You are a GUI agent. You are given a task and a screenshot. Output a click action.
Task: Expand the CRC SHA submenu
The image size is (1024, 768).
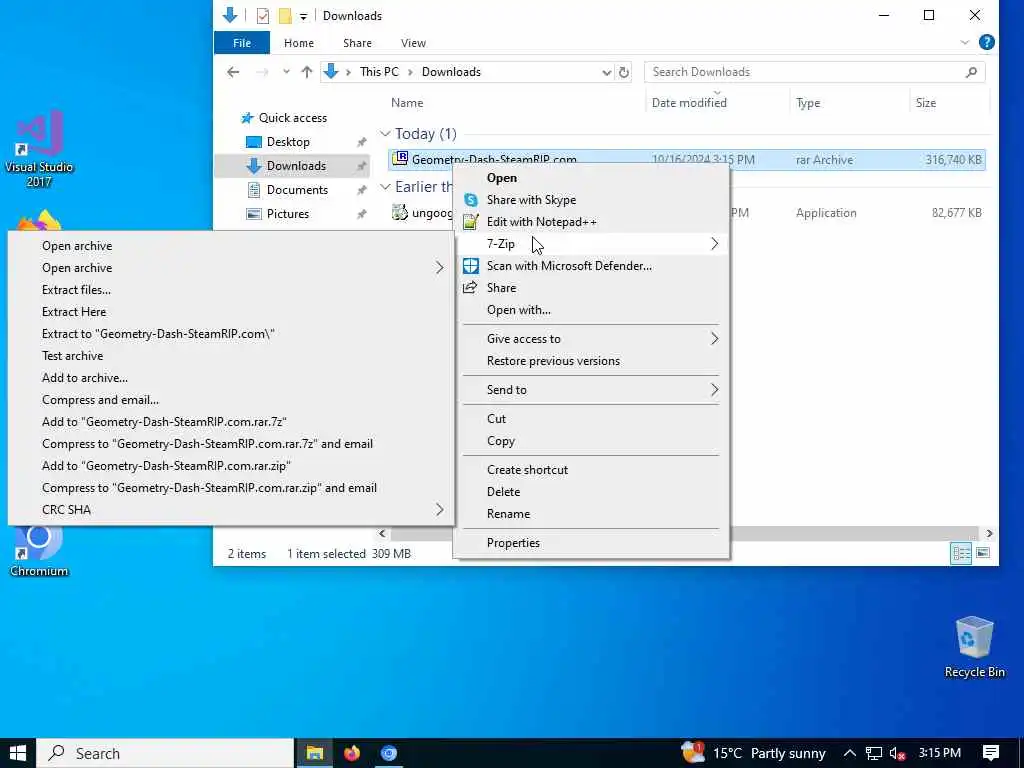click(440, 509)
